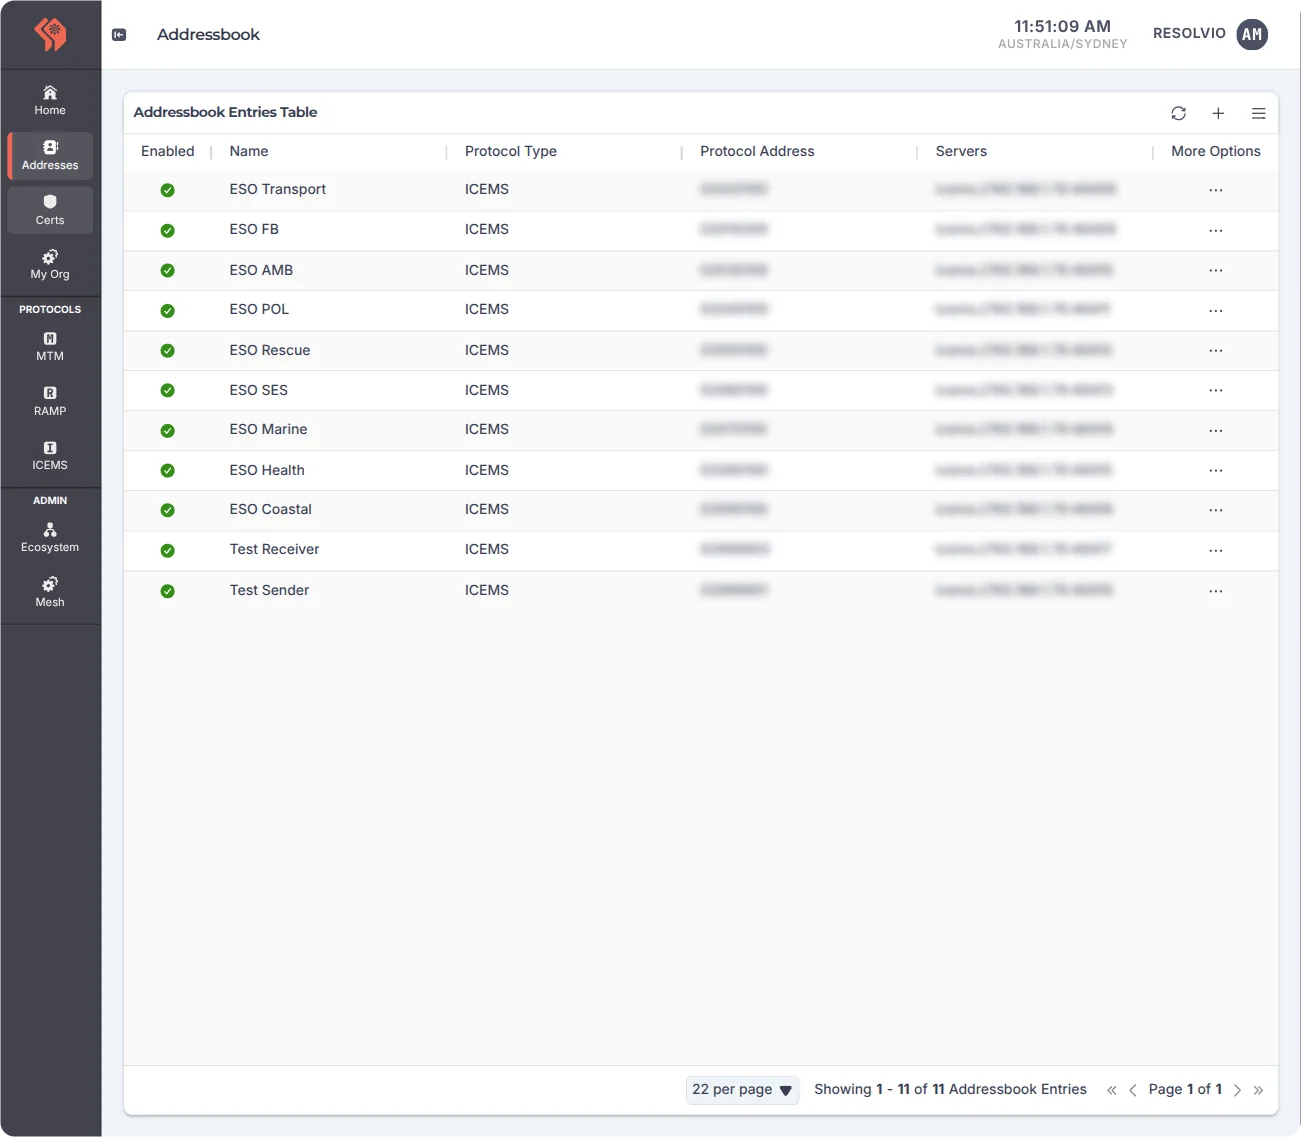Click the Servers column header
Screen dimensions: 1301x1137
point(961,151)
